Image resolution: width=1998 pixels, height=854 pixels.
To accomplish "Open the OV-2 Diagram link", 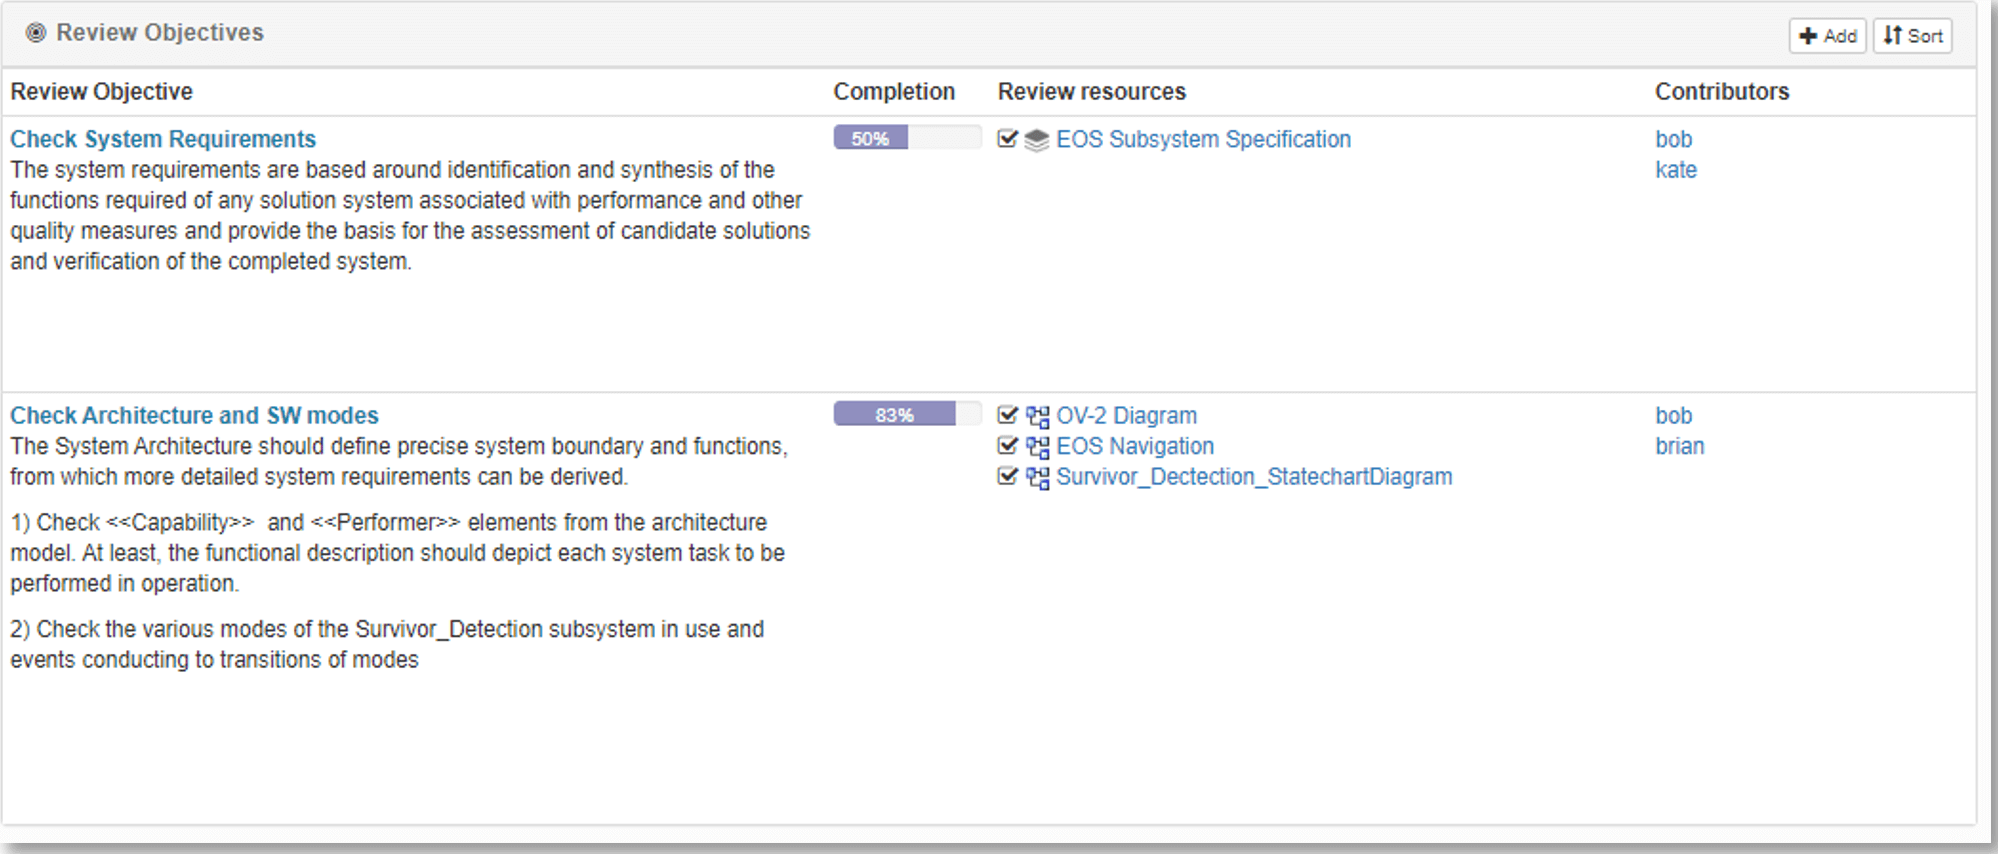I will click(x=1126, y=415).
